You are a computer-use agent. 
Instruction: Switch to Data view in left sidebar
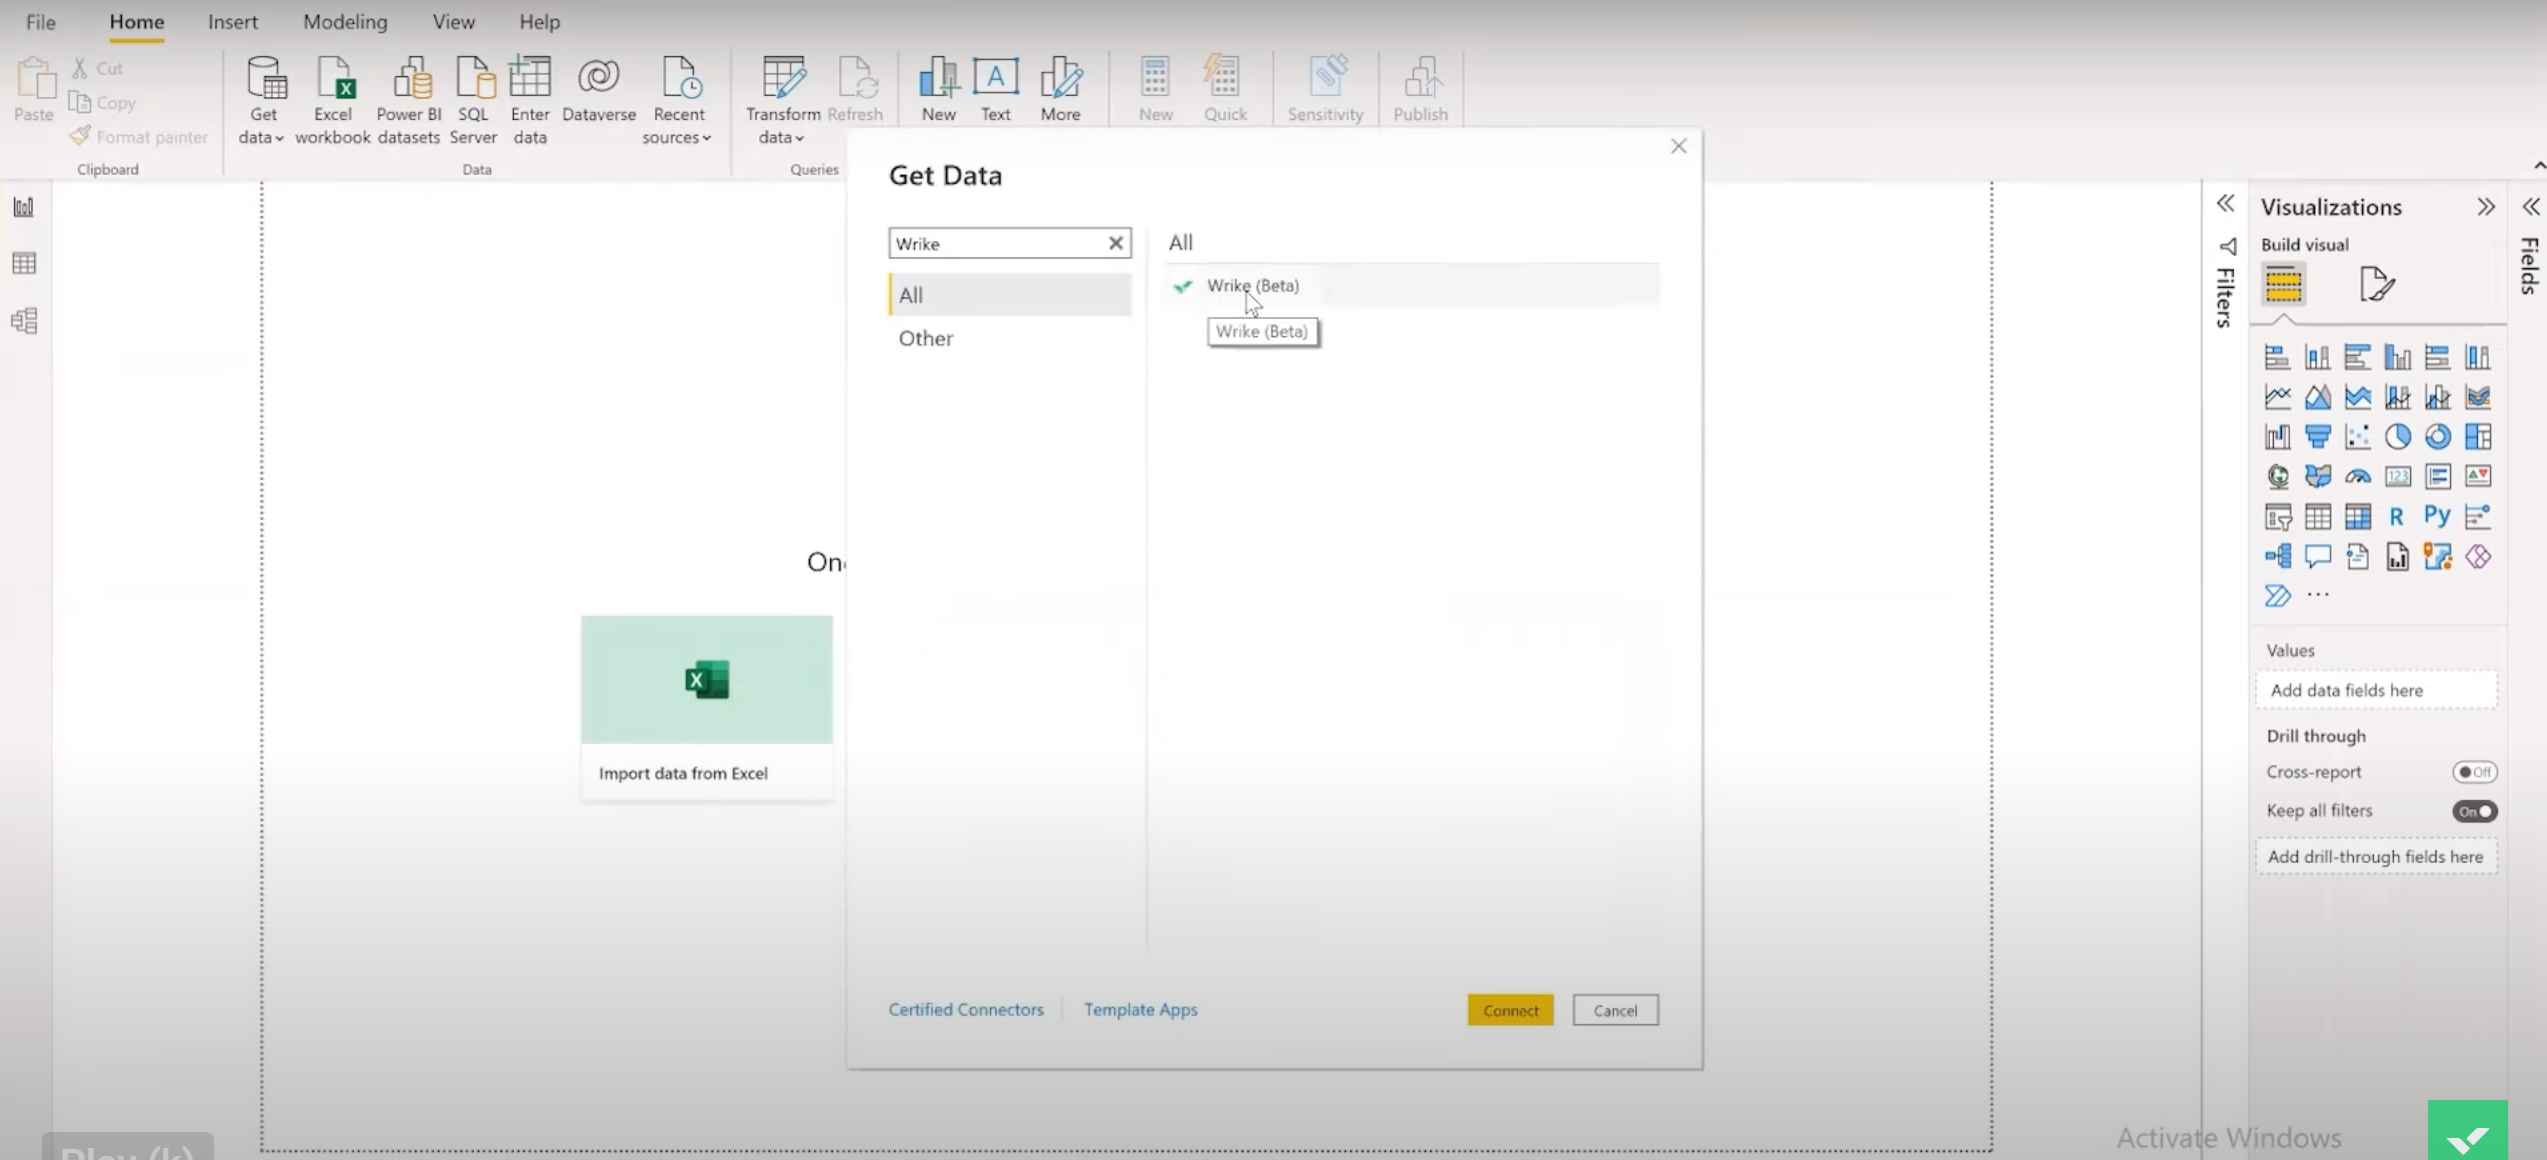click(24, 264)
